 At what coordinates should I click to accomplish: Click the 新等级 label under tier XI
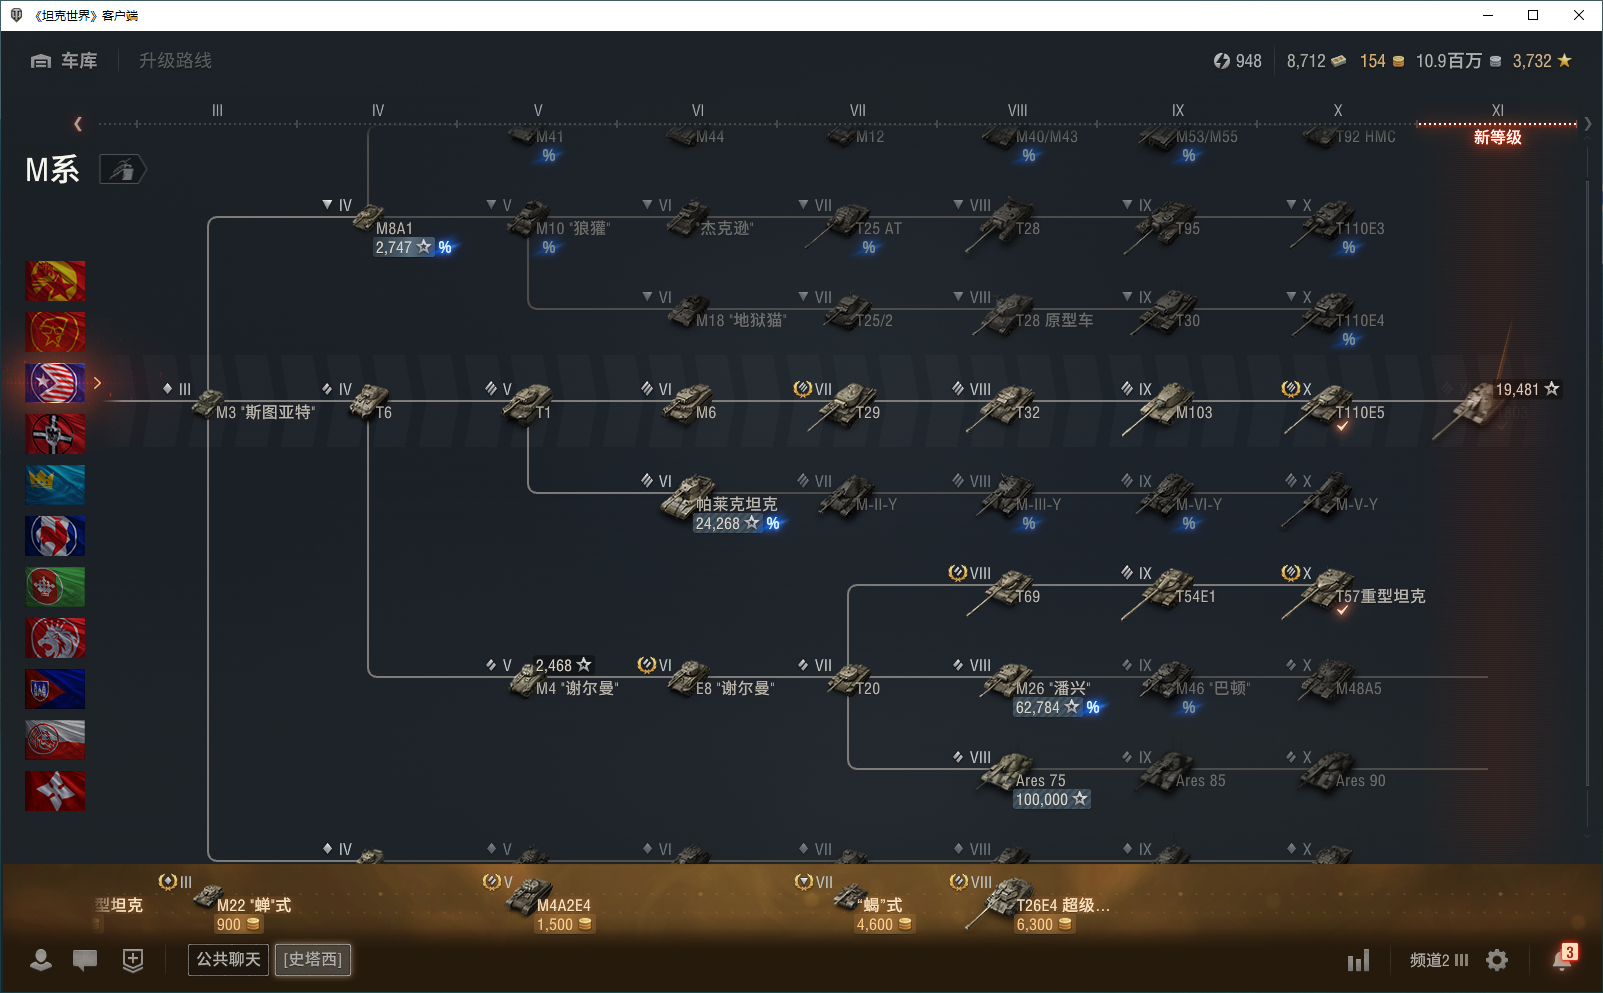point(1497,137)
